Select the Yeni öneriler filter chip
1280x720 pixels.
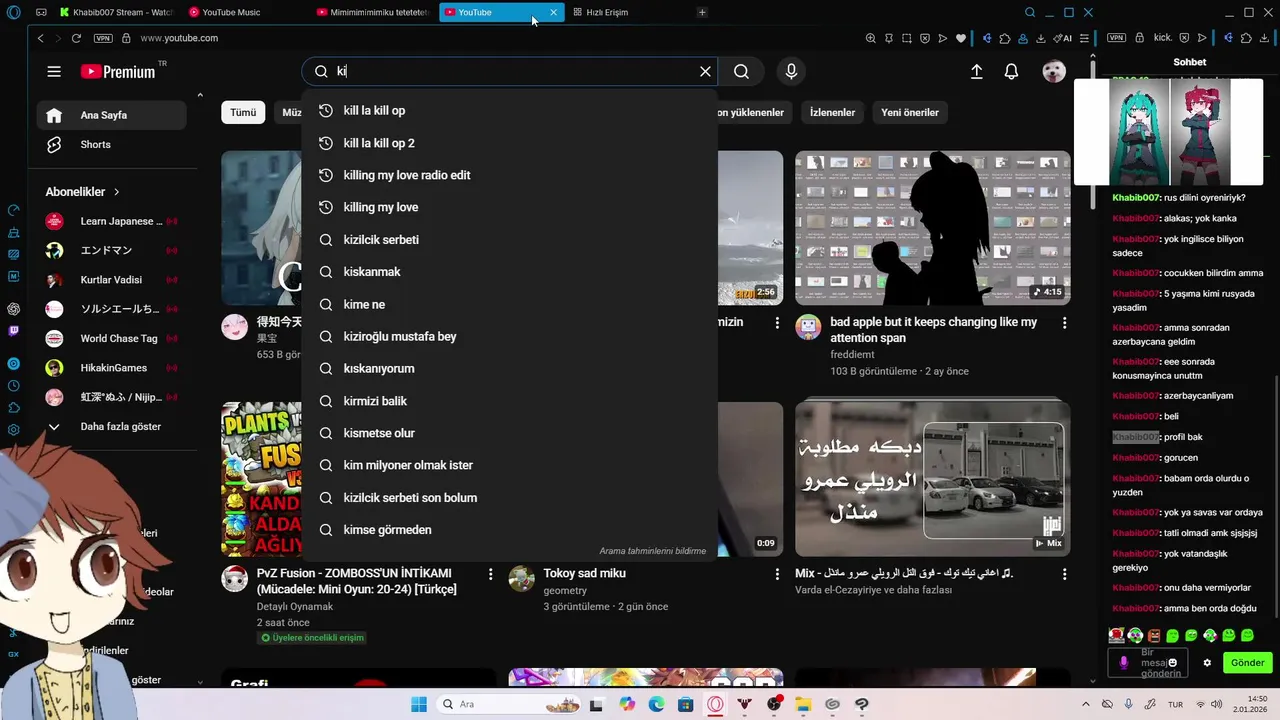click(x=909, y=112)
